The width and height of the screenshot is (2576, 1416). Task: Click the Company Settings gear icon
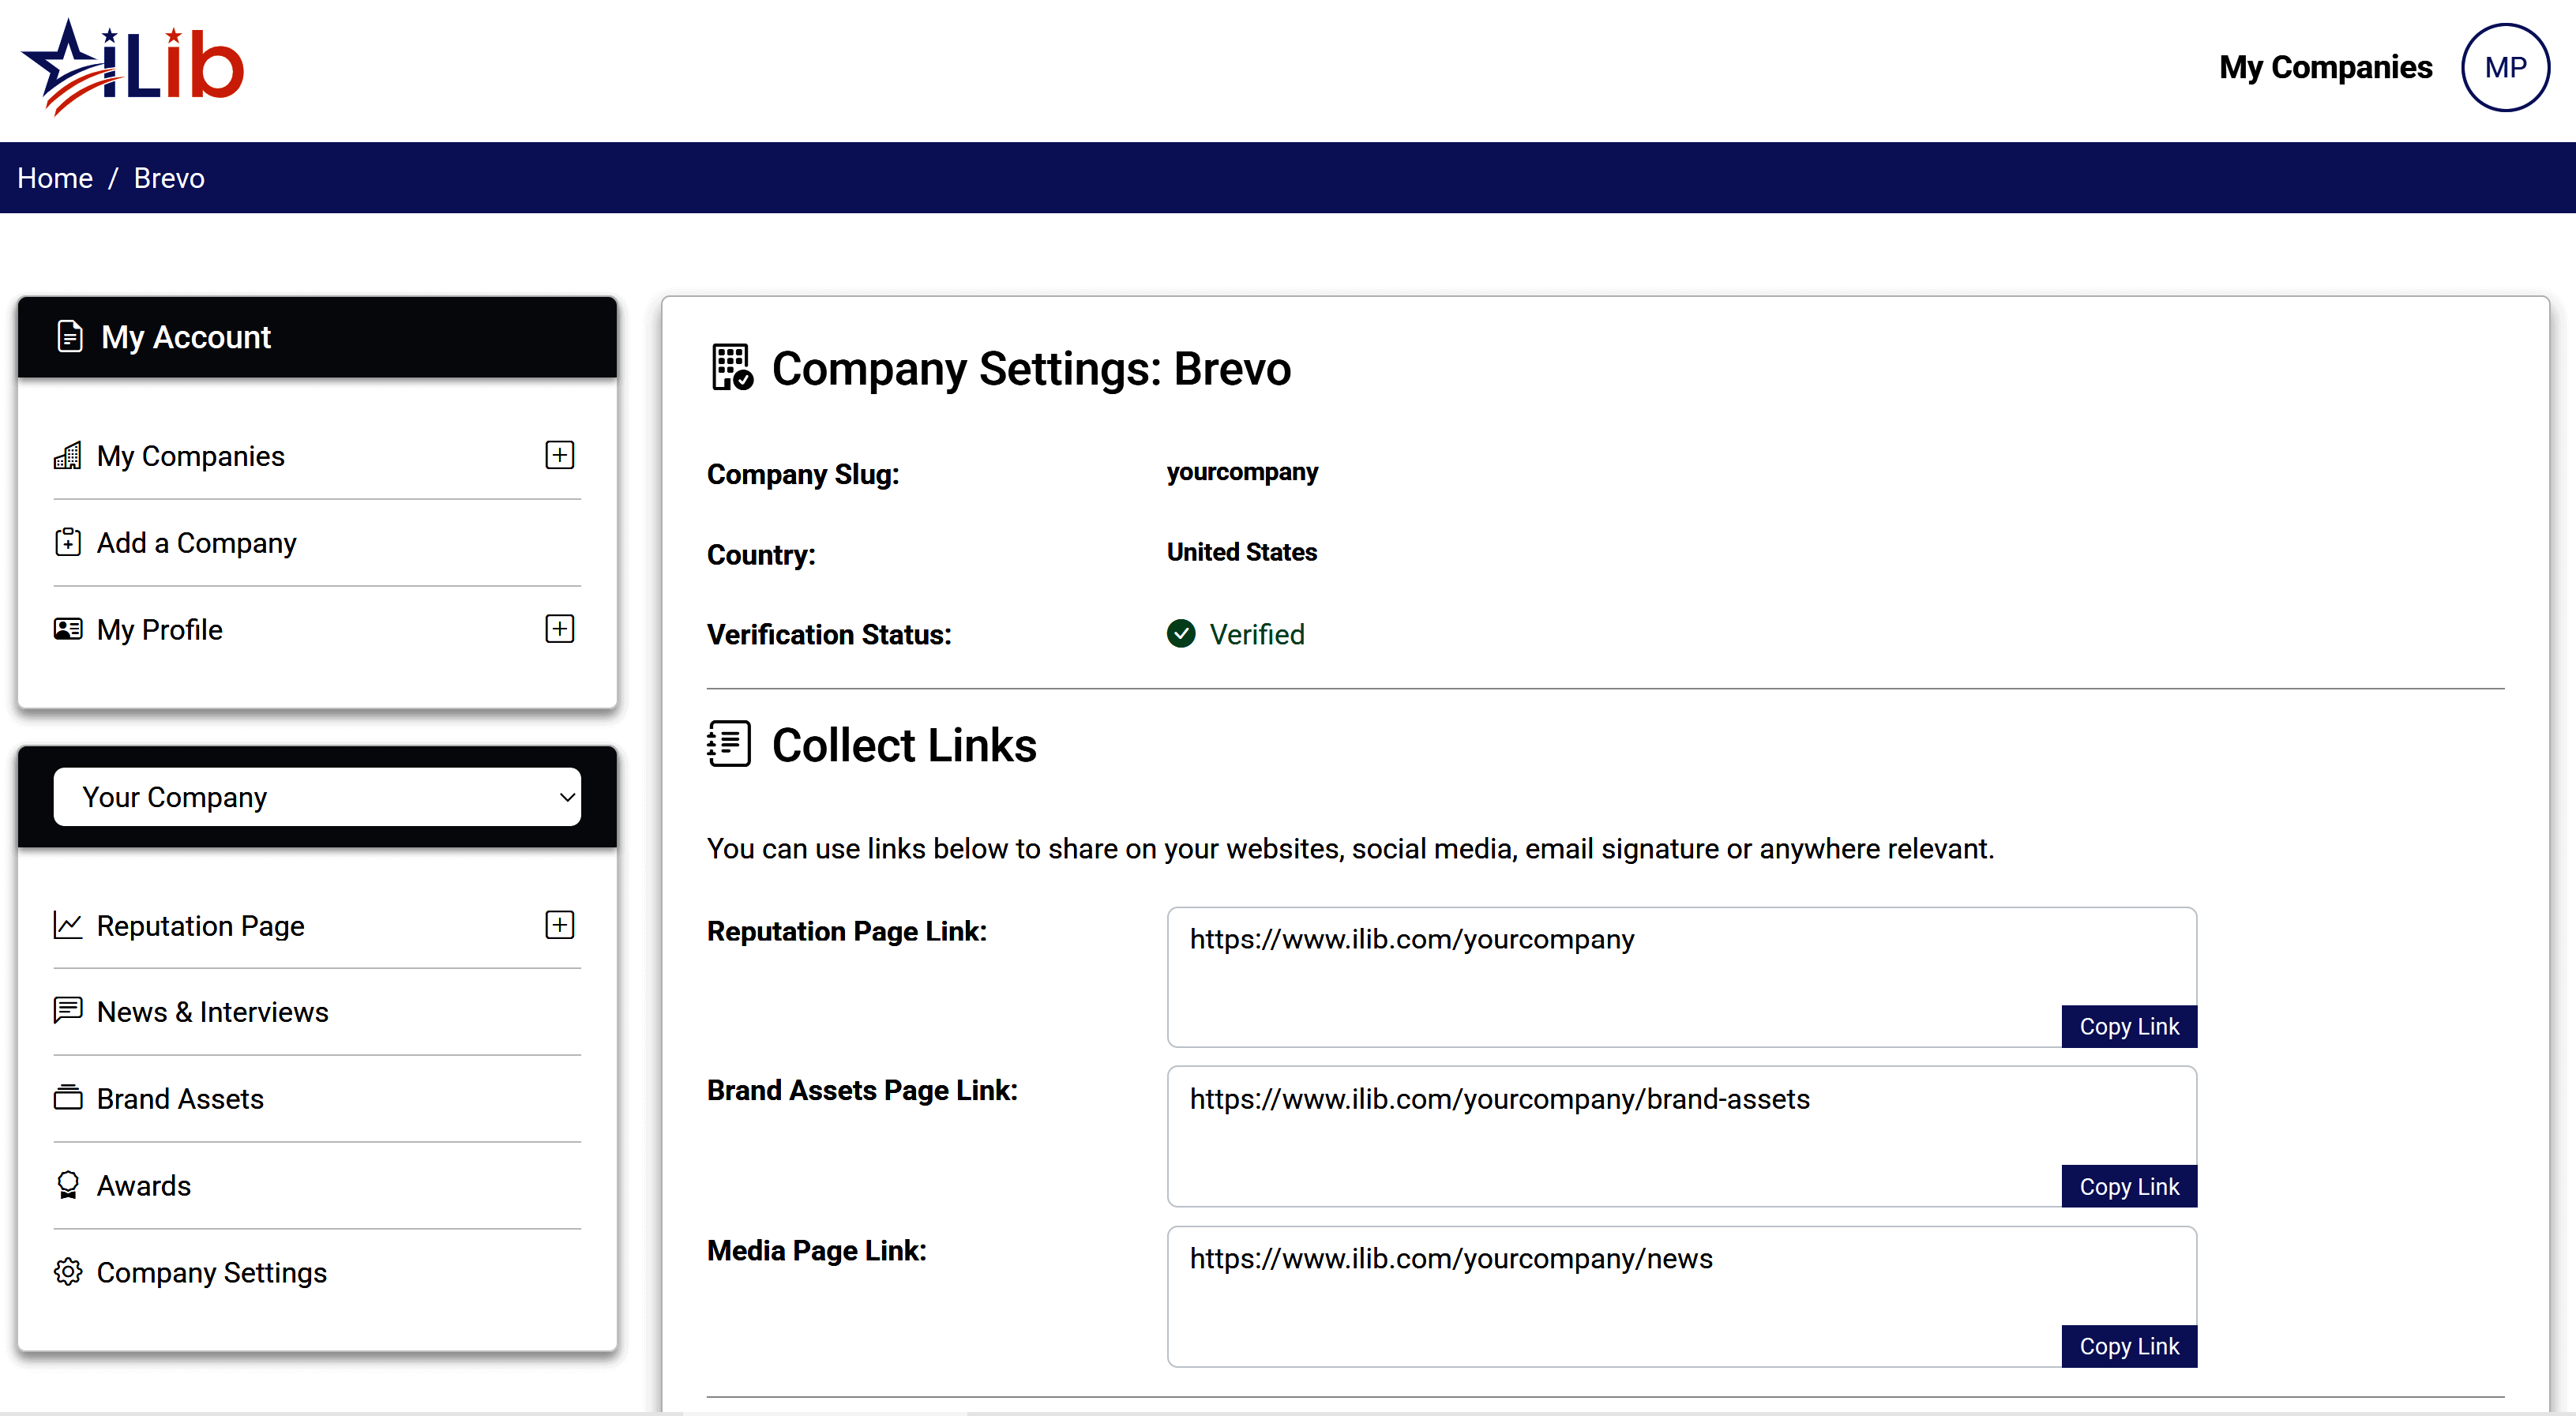pyautogui.click(x=68, y=1272)
